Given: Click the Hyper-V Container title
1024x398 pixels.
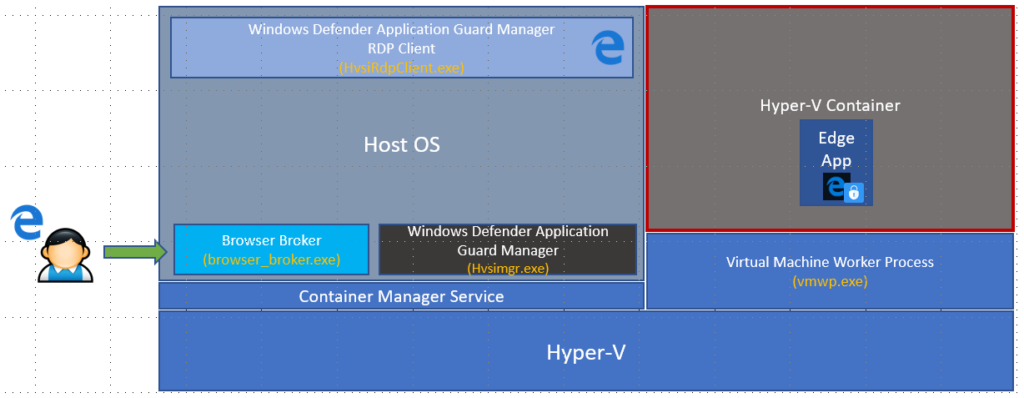Looking at the screenshot, I should click(x=830, y=105).
